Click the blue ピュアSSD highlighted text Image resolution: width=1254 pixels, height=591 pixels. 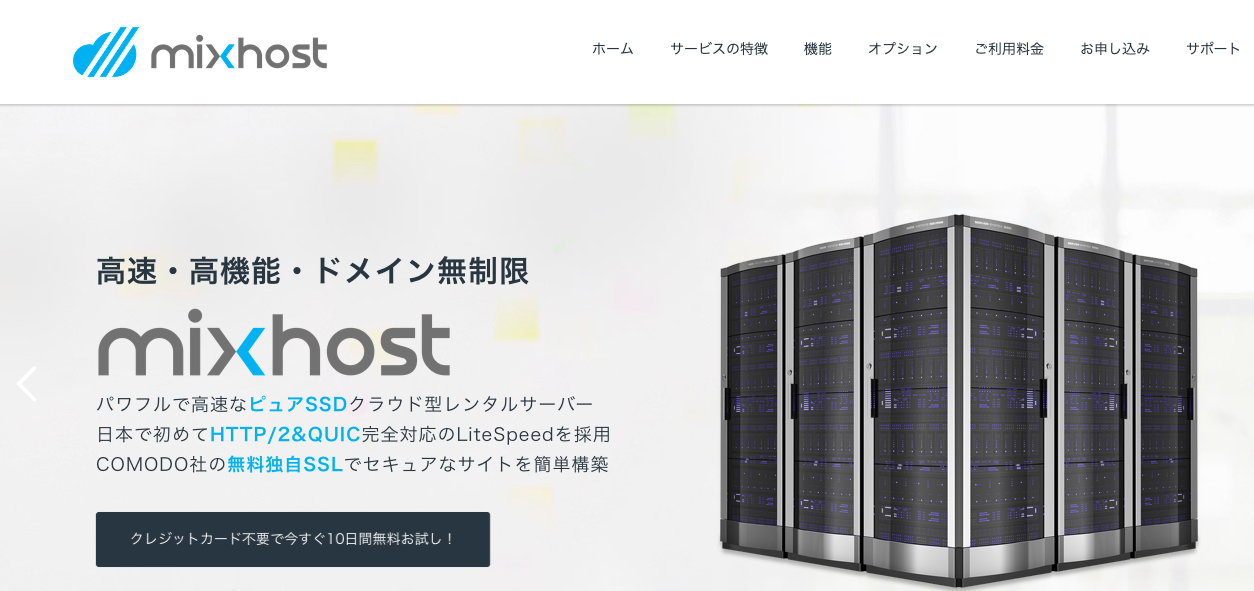298,404
